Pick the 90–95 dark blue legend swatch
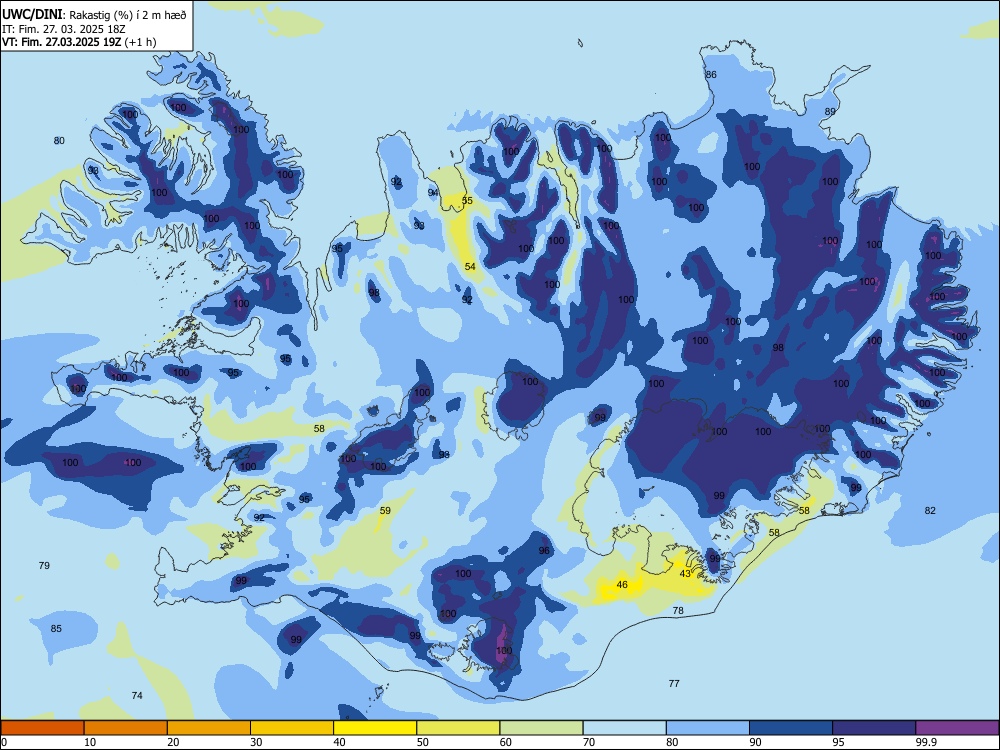Image resolution: width=1000 pixels, height=750 pixels. pos(791,728)
